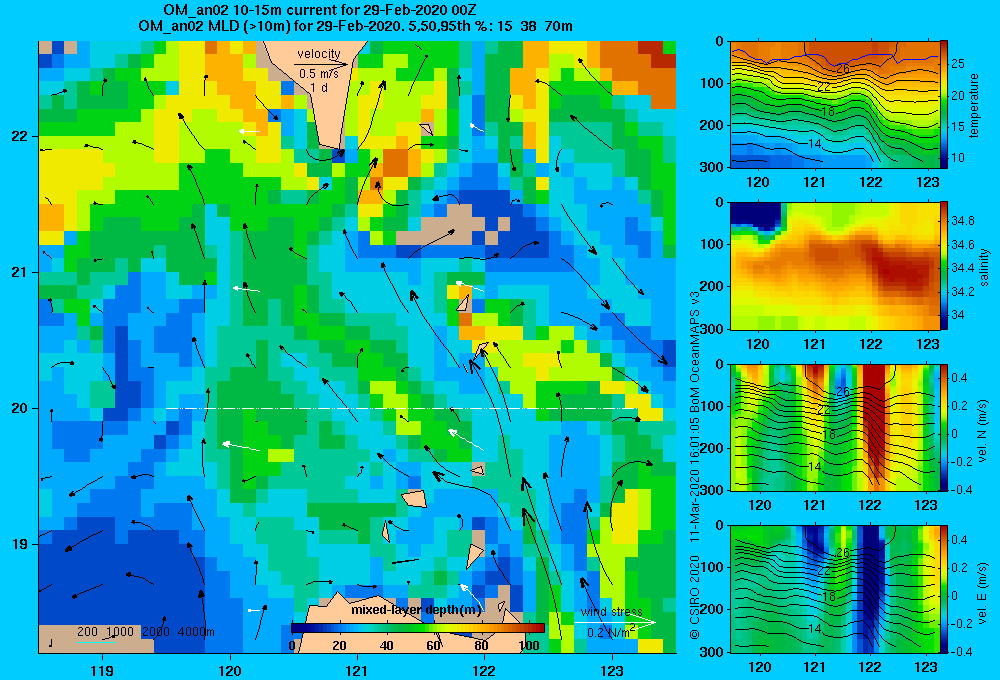Click the '25' temperature scale tick
The width and height of the screenshot is (1000, 680).
click(958, 64)
